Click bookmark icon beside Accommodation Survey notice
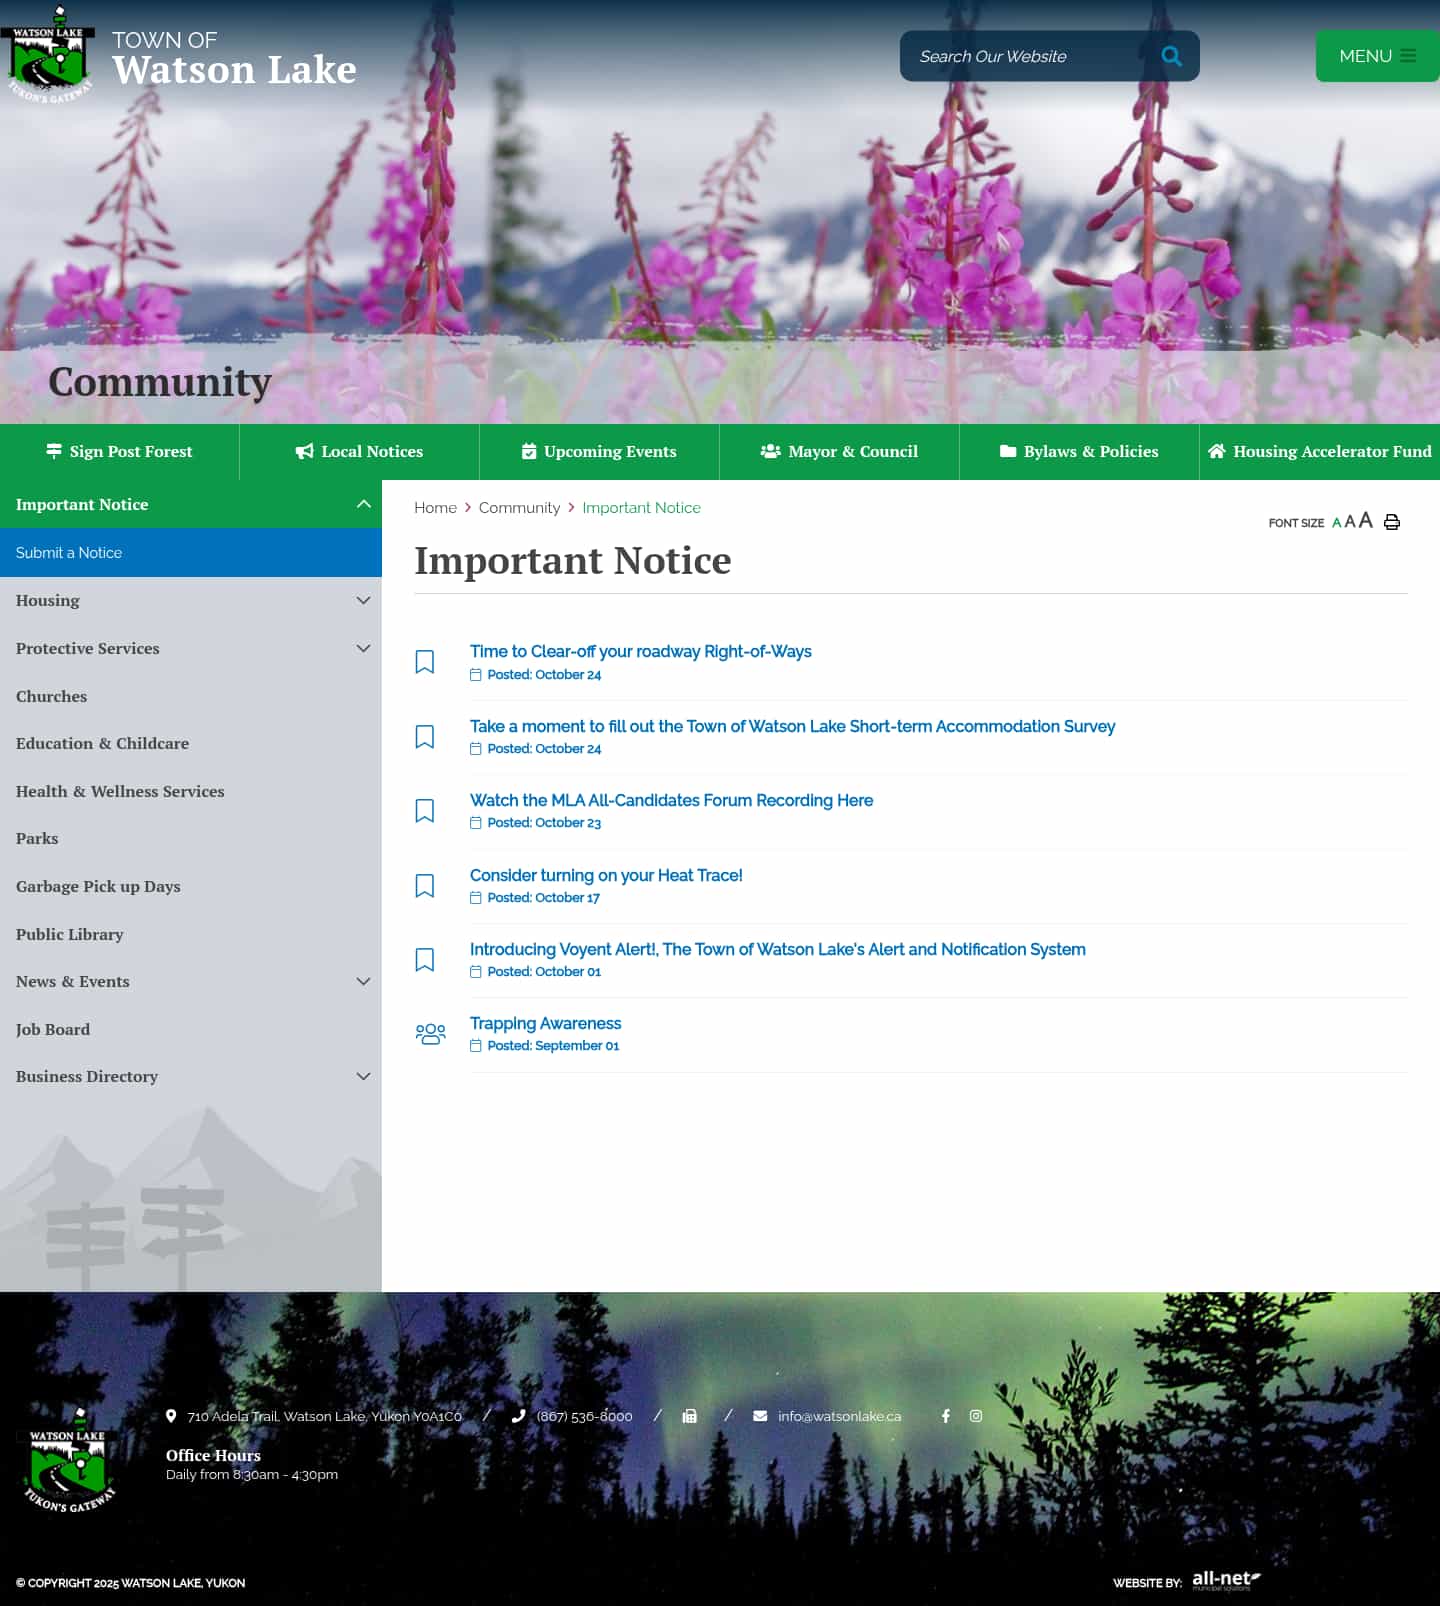Screen dimensions: 1440x1606 click(x=424, y=737)
